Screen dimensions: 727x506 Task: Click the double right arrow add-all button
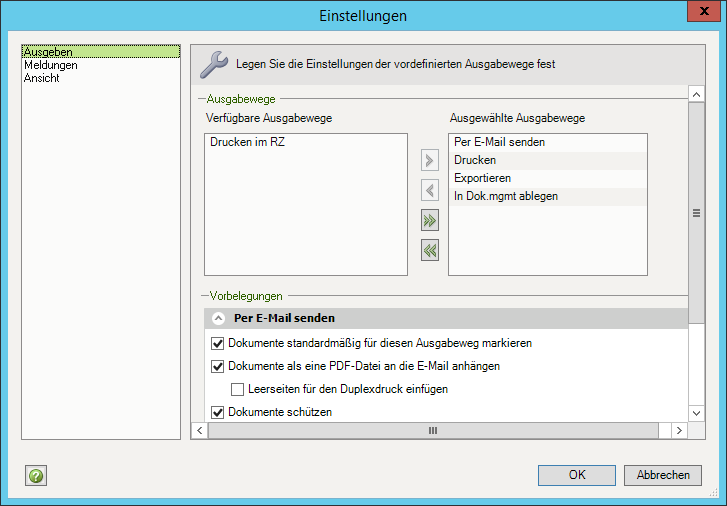click(x=430, y=220)
